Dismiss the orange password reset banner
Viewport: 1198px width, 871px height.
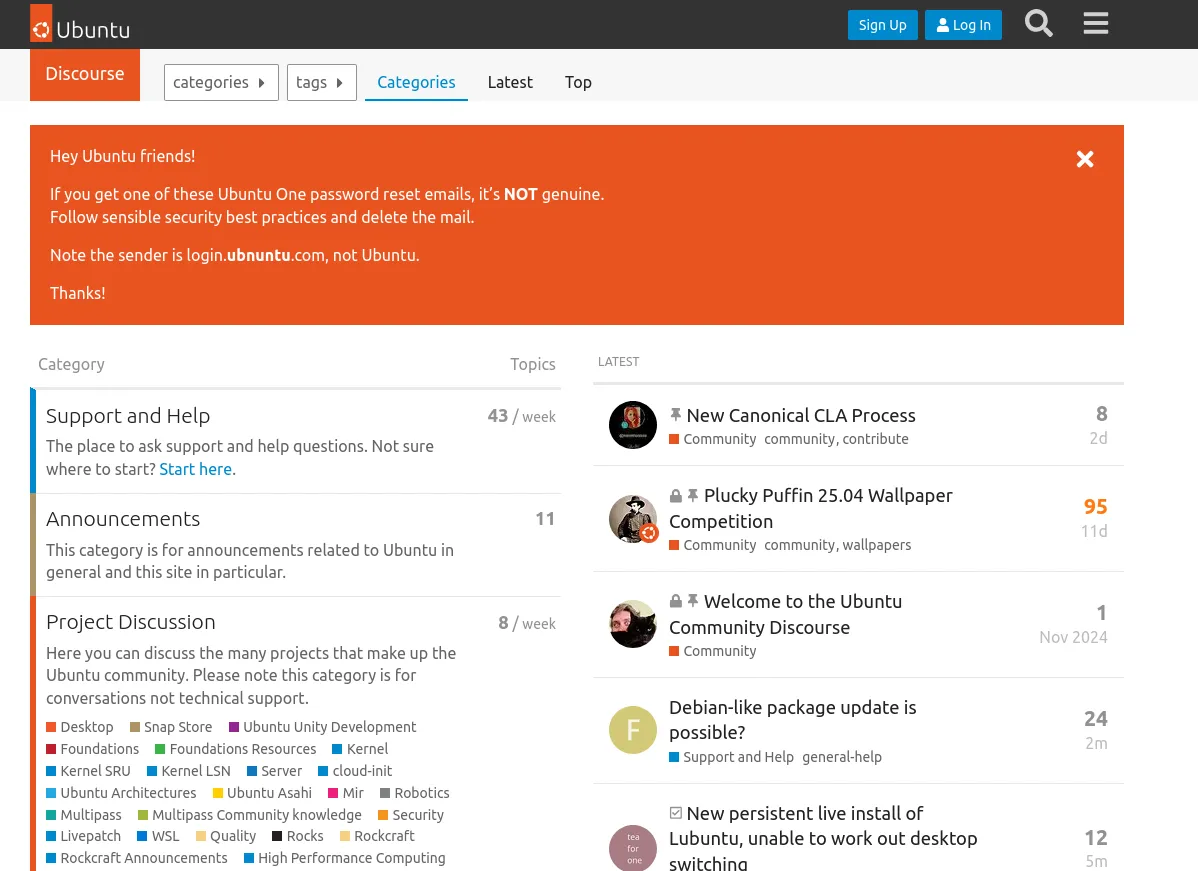coord(1085,159)
